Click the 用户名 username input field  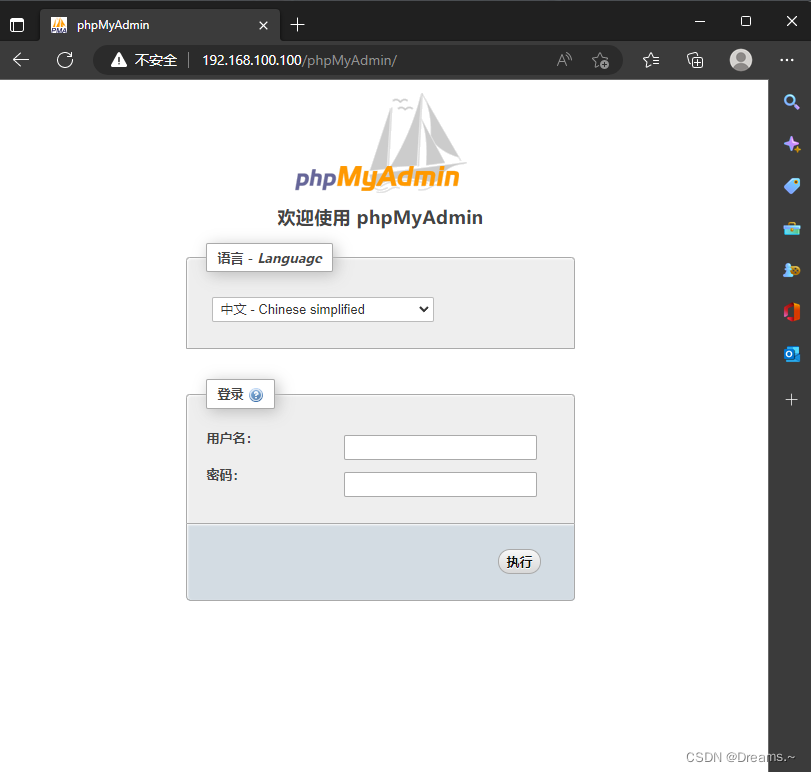click(x=440, y=447)
